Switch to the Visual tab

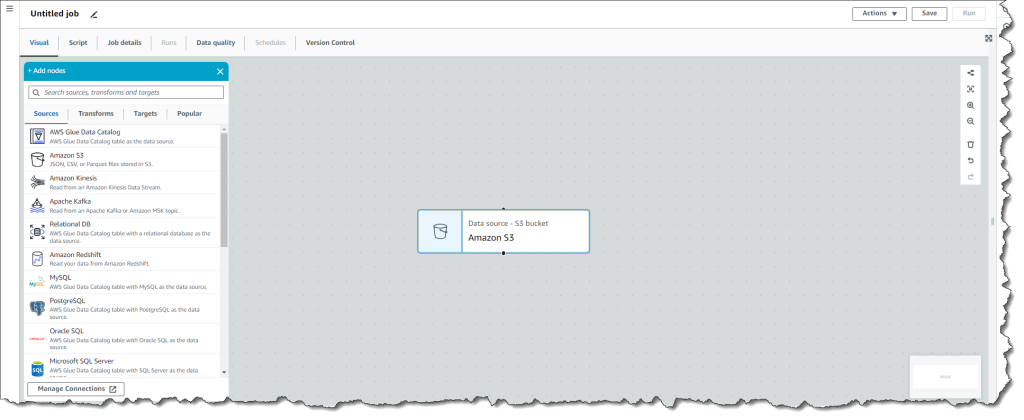[x=39, y=42]
